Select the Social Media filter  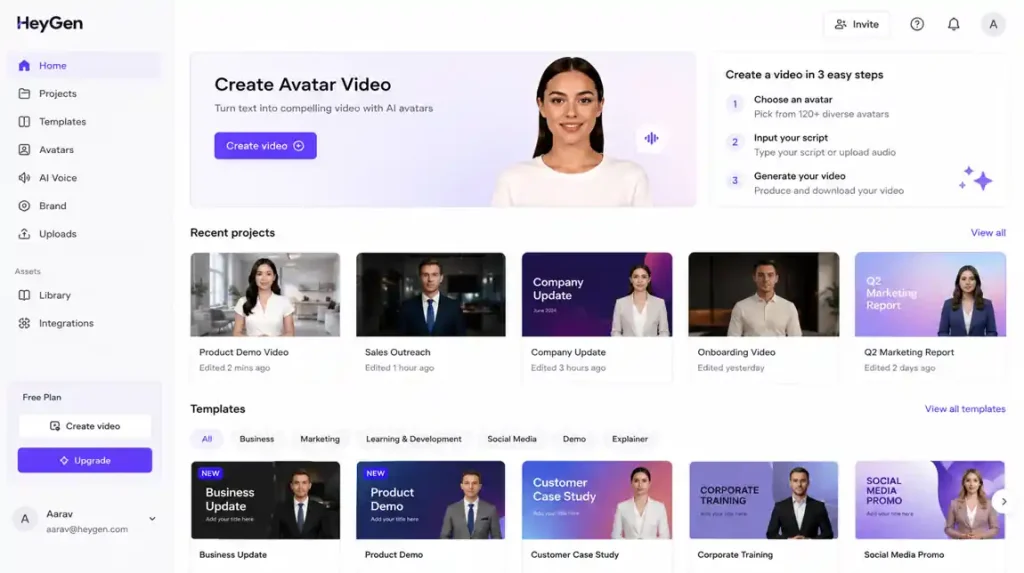[512, 439]
